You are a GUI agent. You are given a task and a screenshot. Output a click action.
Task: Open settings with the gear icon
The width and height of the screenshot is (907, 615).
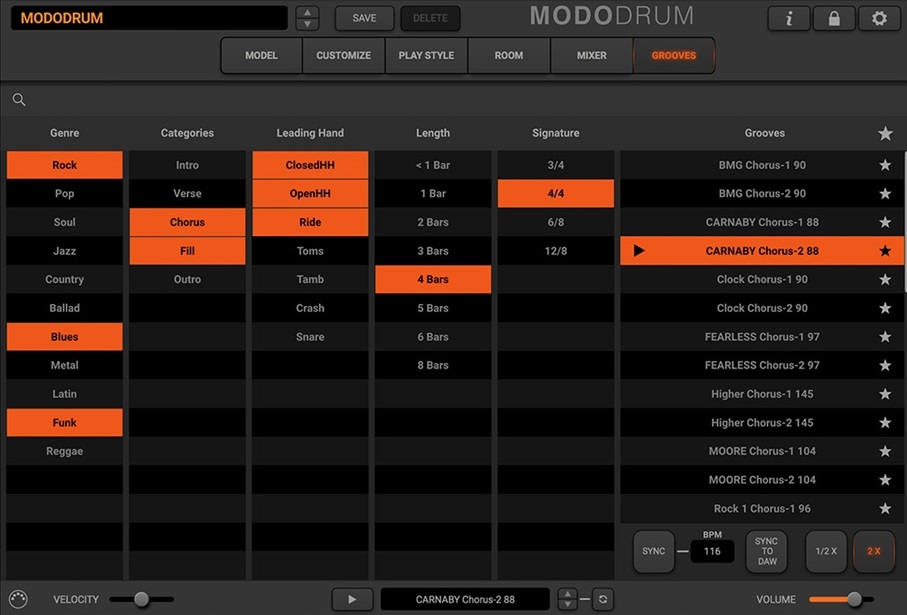pos(879,19)
